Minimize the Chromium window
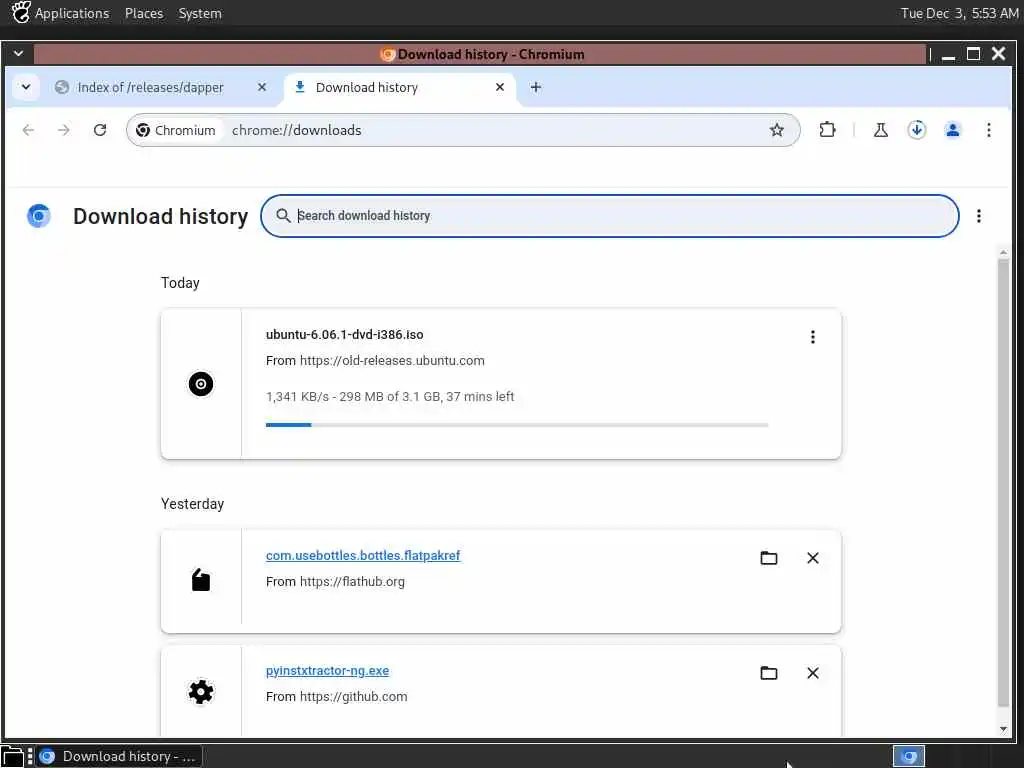Image resolution: width=1024 pixels, height=768 pixels. pos(948,55)
